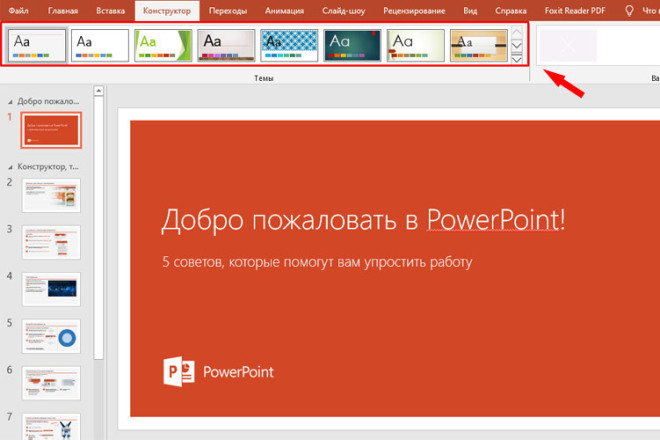Go to the Рецензирование tab
Screen dimensions: 660x440
[x=414, y=11]
